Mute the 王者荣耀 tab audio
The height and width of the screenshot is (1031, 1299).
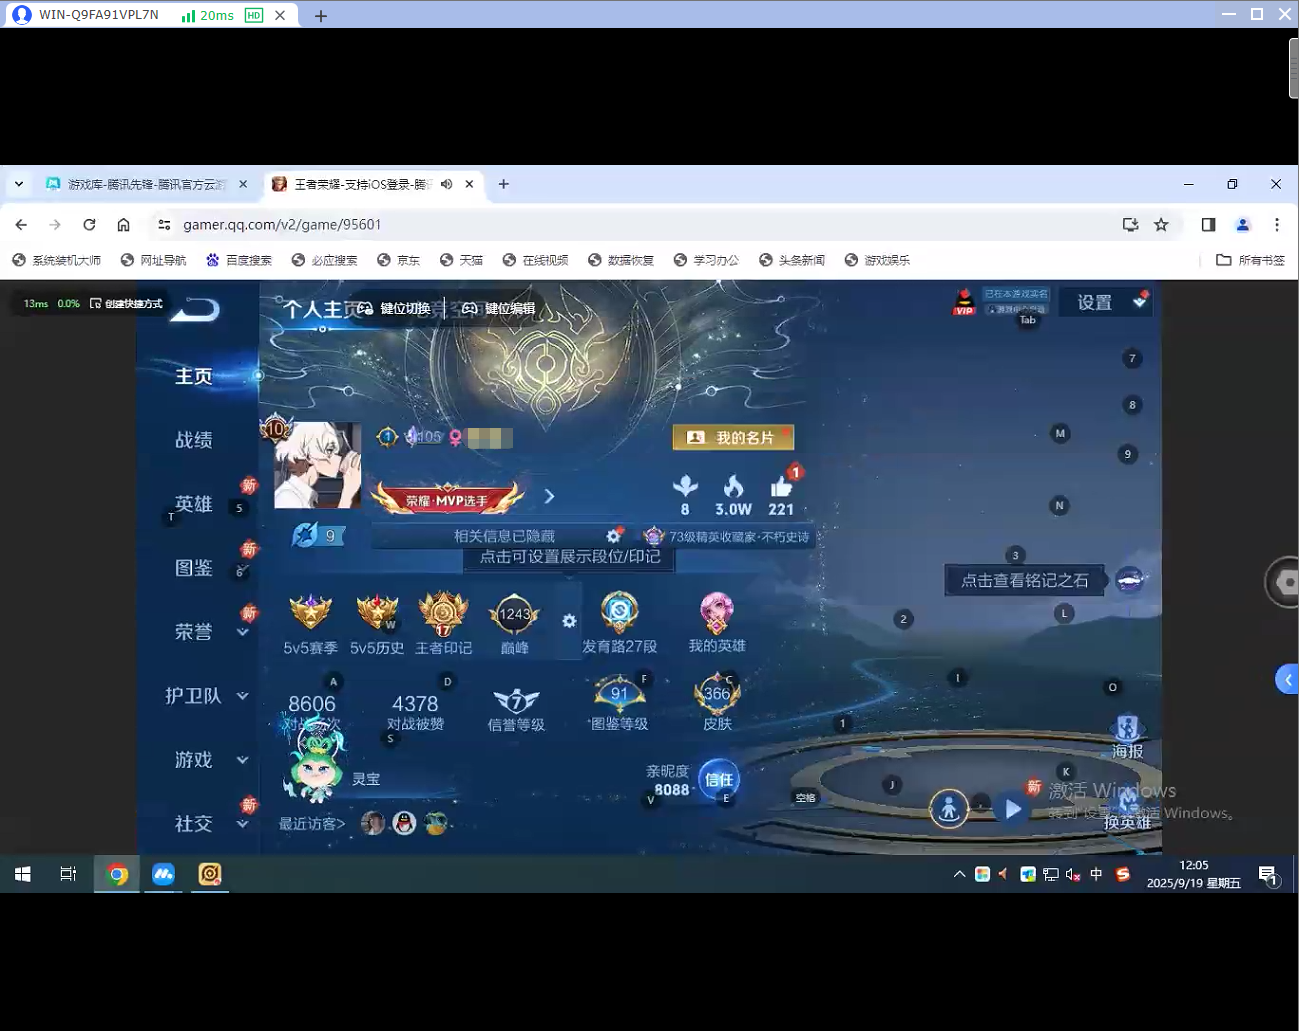pos(446,184)
